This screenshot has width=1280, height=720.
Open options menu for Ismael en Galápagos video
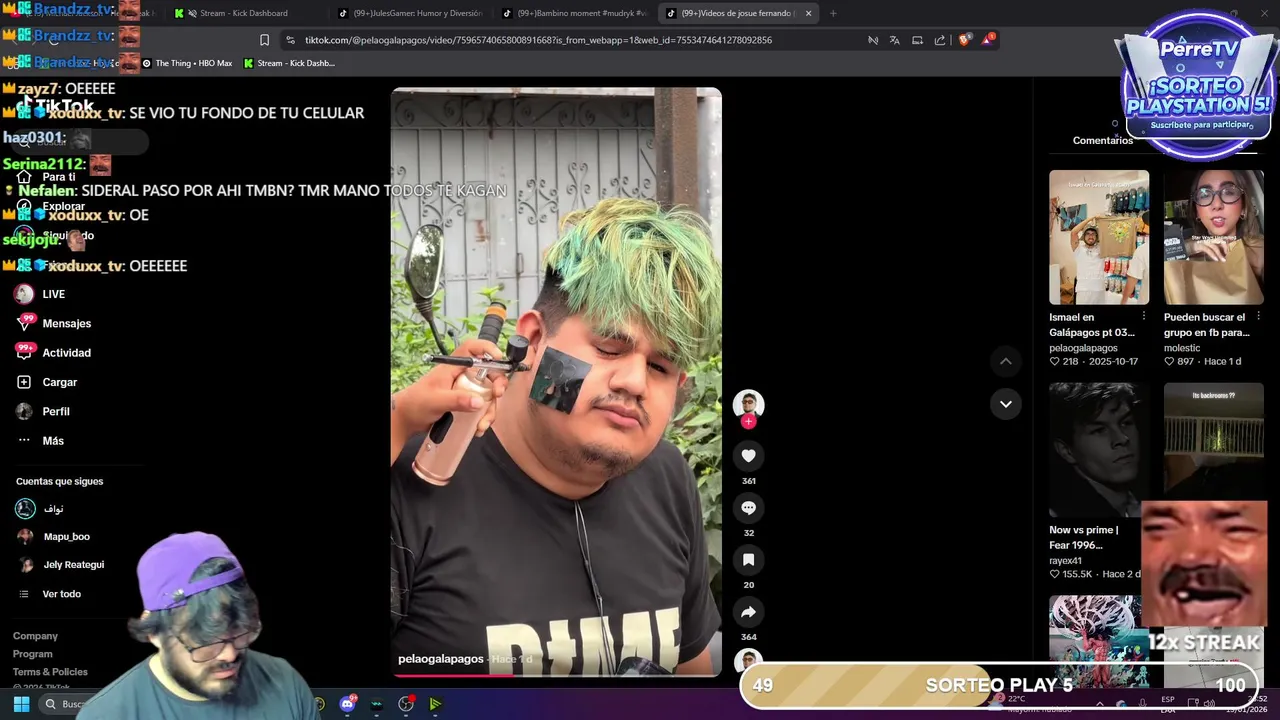[1144, 317]
